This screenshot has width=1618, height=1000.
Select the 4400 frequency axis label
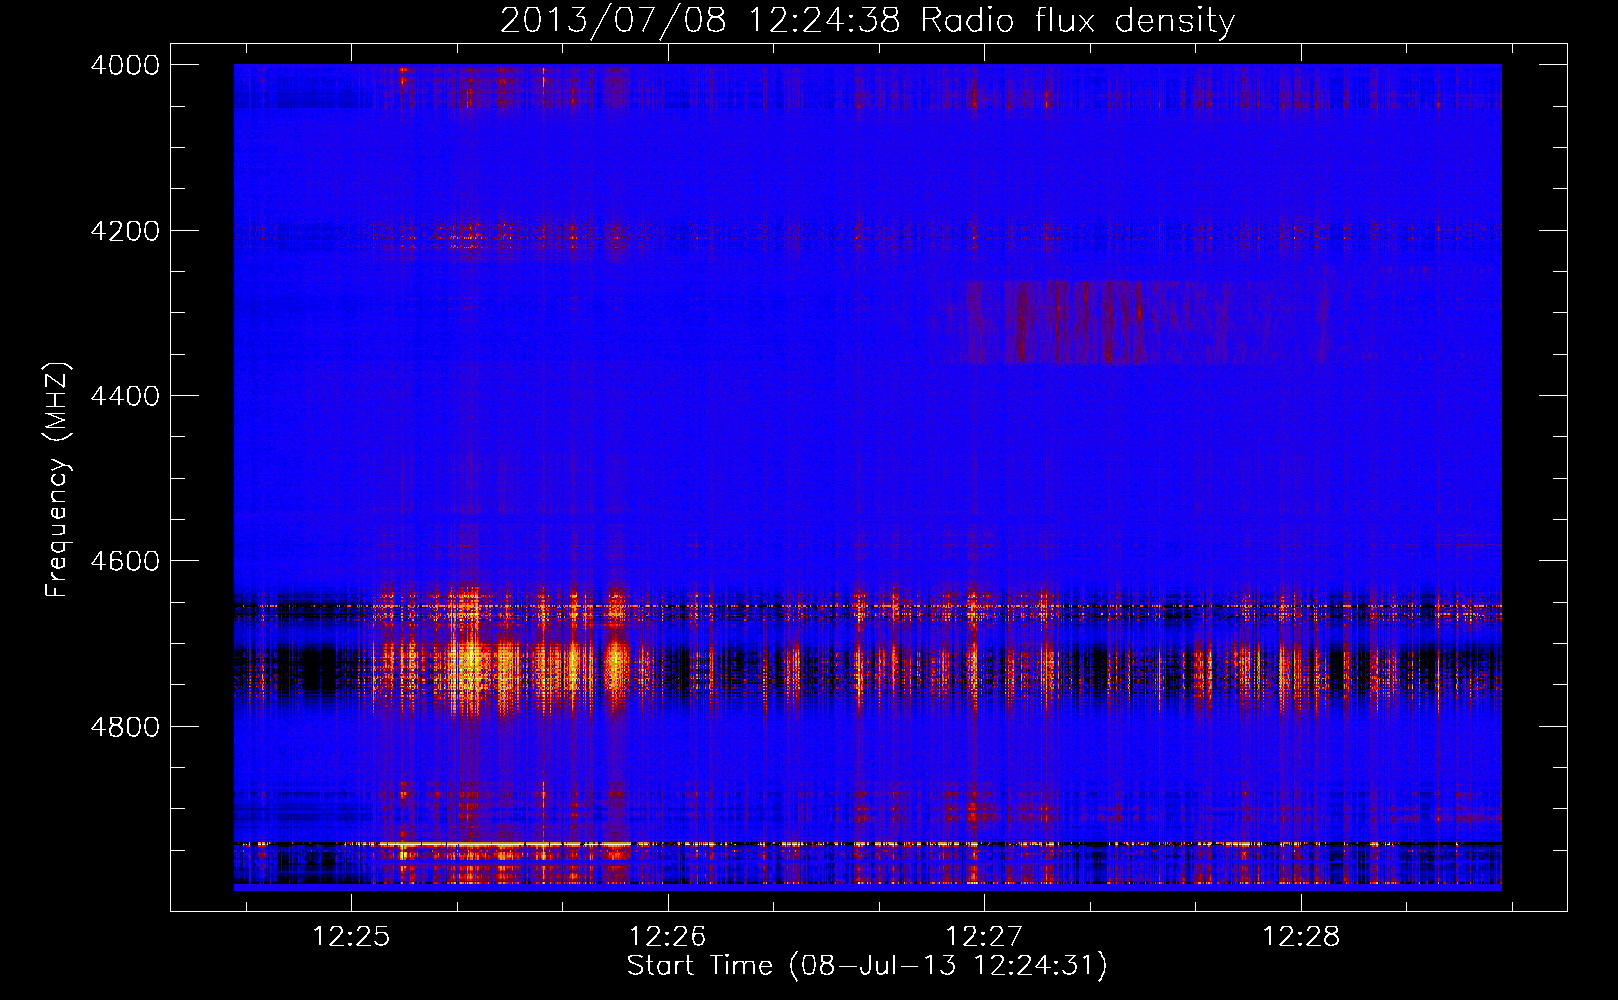click(x=125, y=396)
